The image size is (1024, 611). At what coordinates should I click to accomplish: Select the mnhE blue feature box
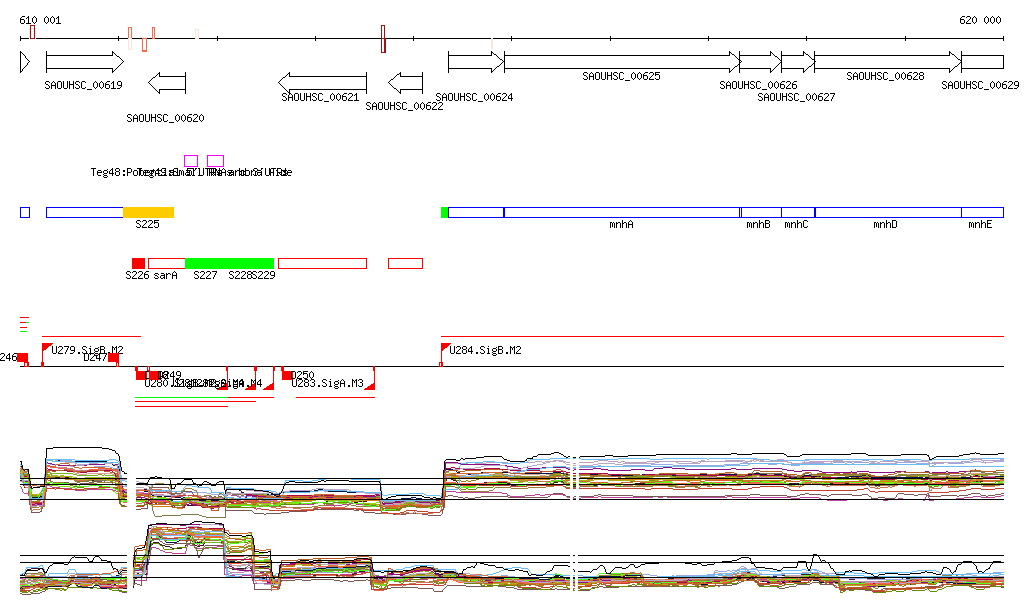pyautogui.click(x=983, y=212)
